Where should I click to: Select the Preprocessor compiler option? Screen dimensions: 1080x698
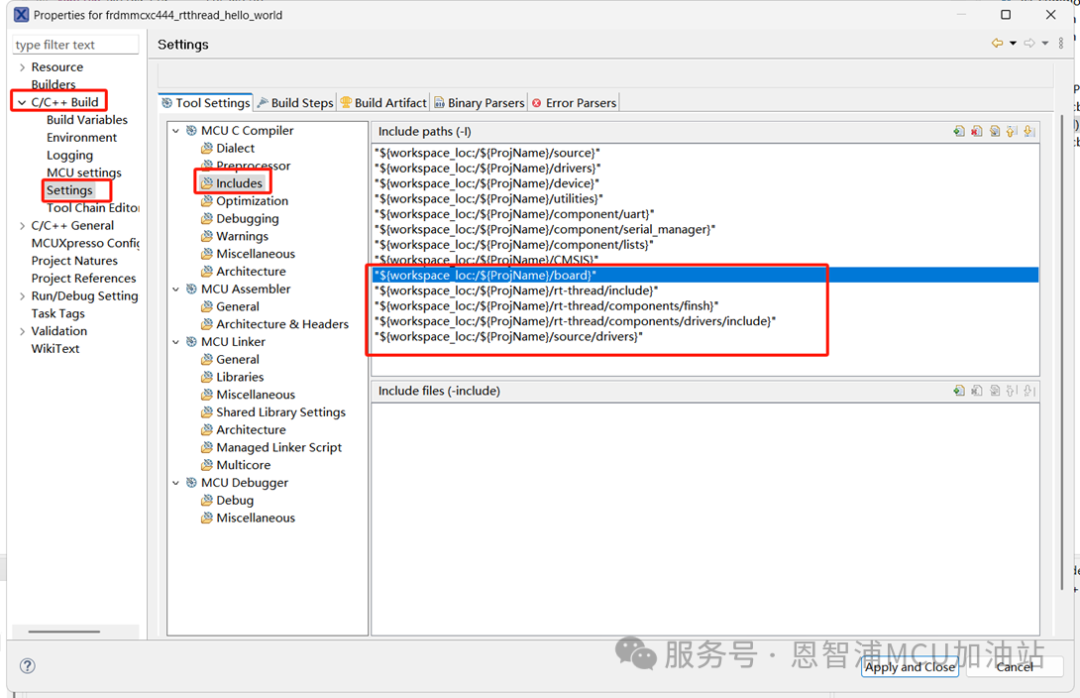[253, 165]
